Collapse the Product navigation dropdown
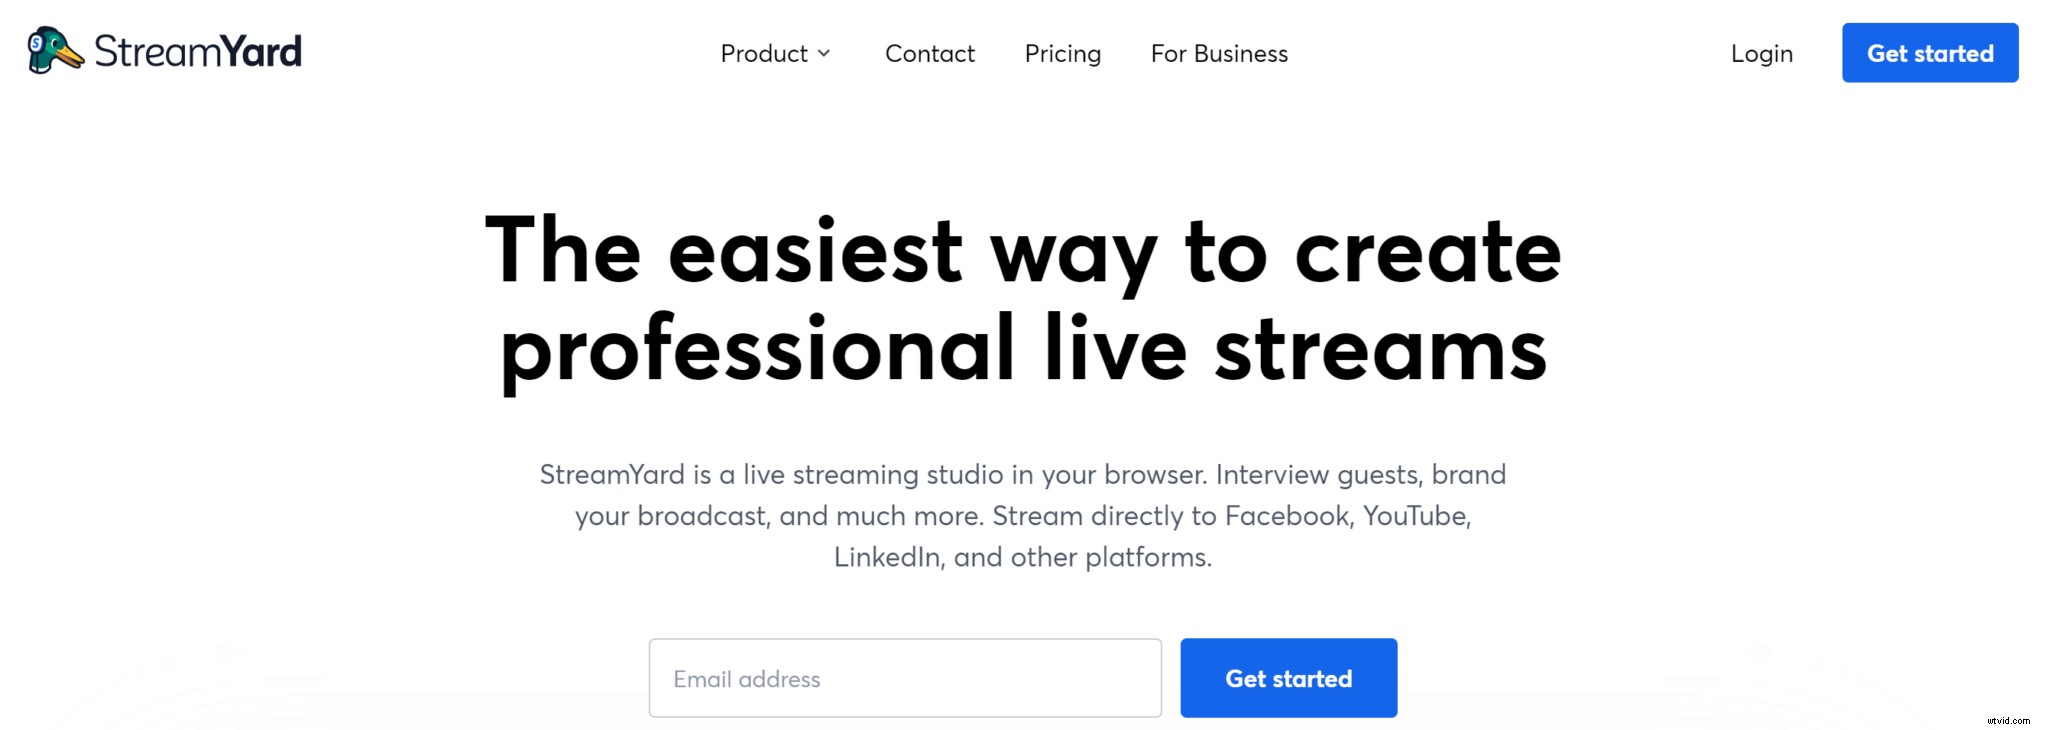The height and width of the screenshot is (730, 2048). pyautogui.click(x=825, y=55)
